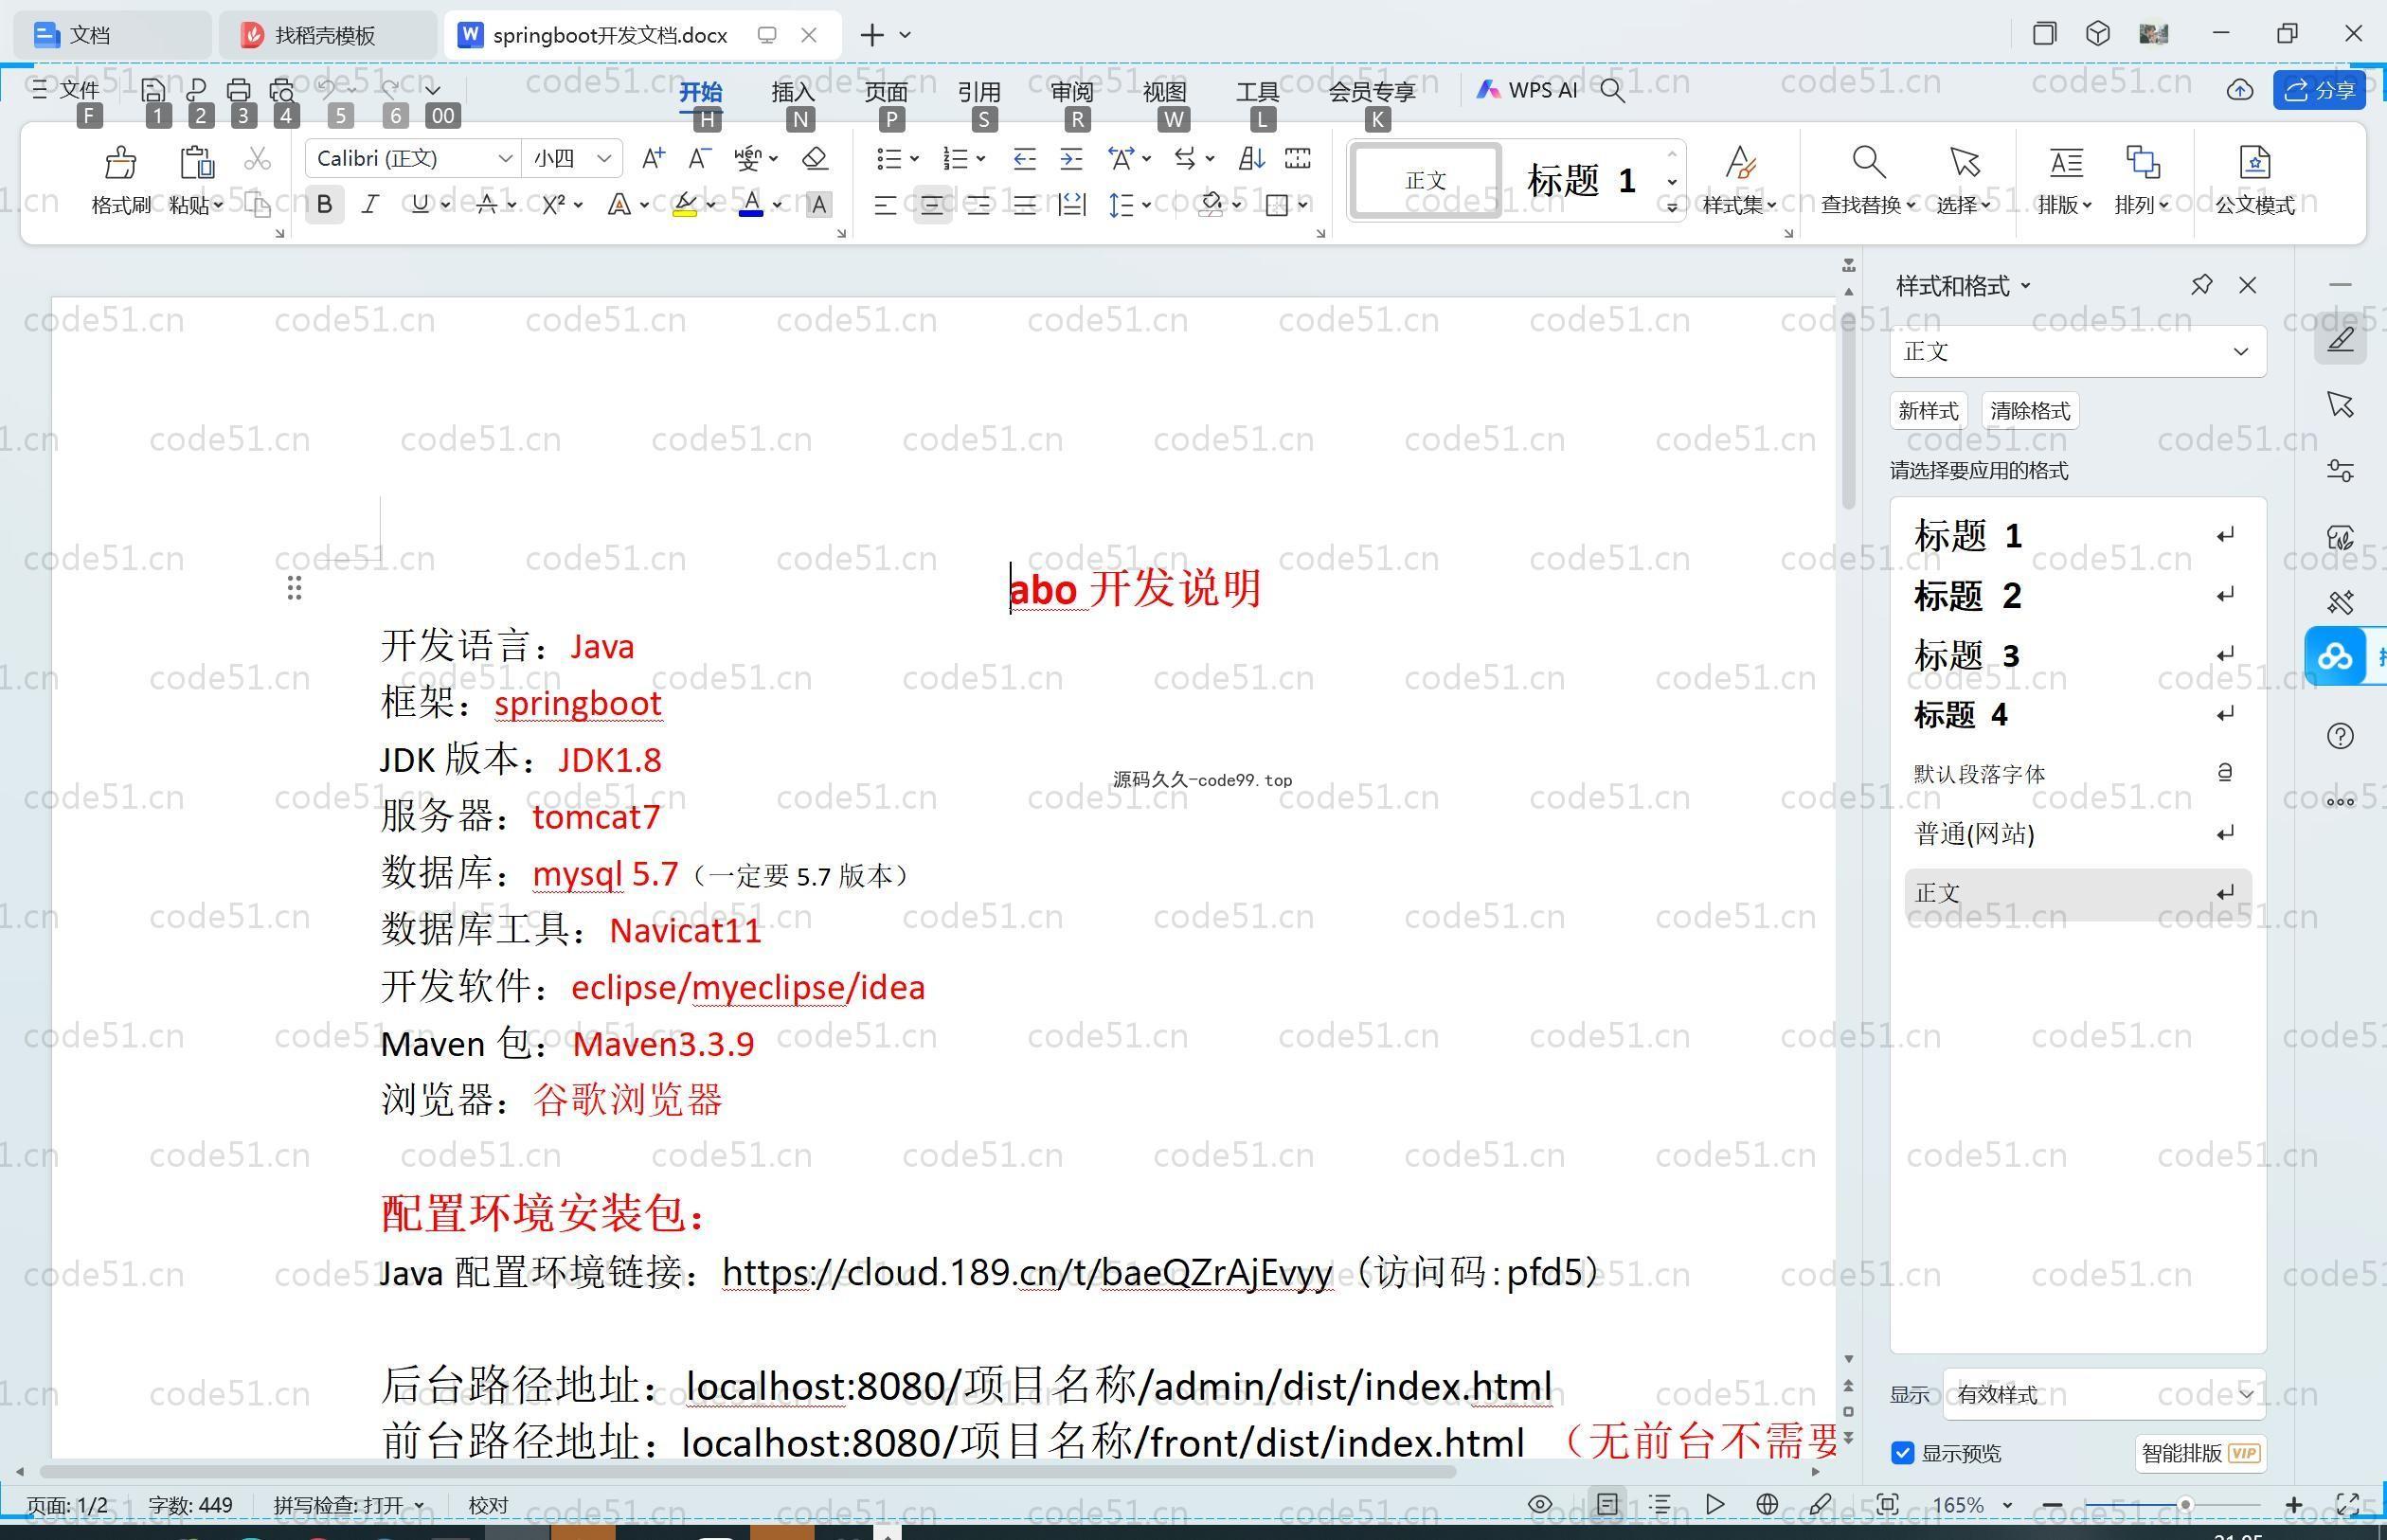Click the clear formatting eraser icon
Viewport: 2387px width, 1540px height.
tap(815, 158)
